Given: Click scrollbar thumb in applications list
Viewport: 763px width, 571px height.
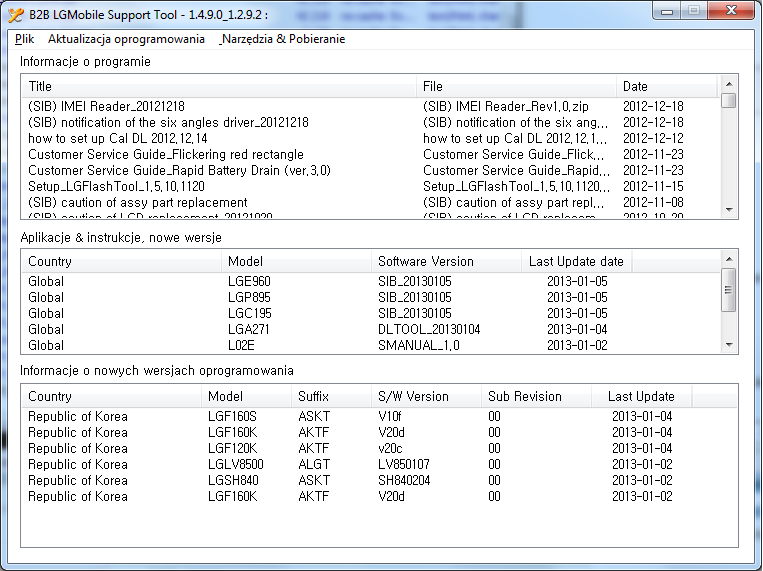Looking at the screenshot, I should (728, 290).
